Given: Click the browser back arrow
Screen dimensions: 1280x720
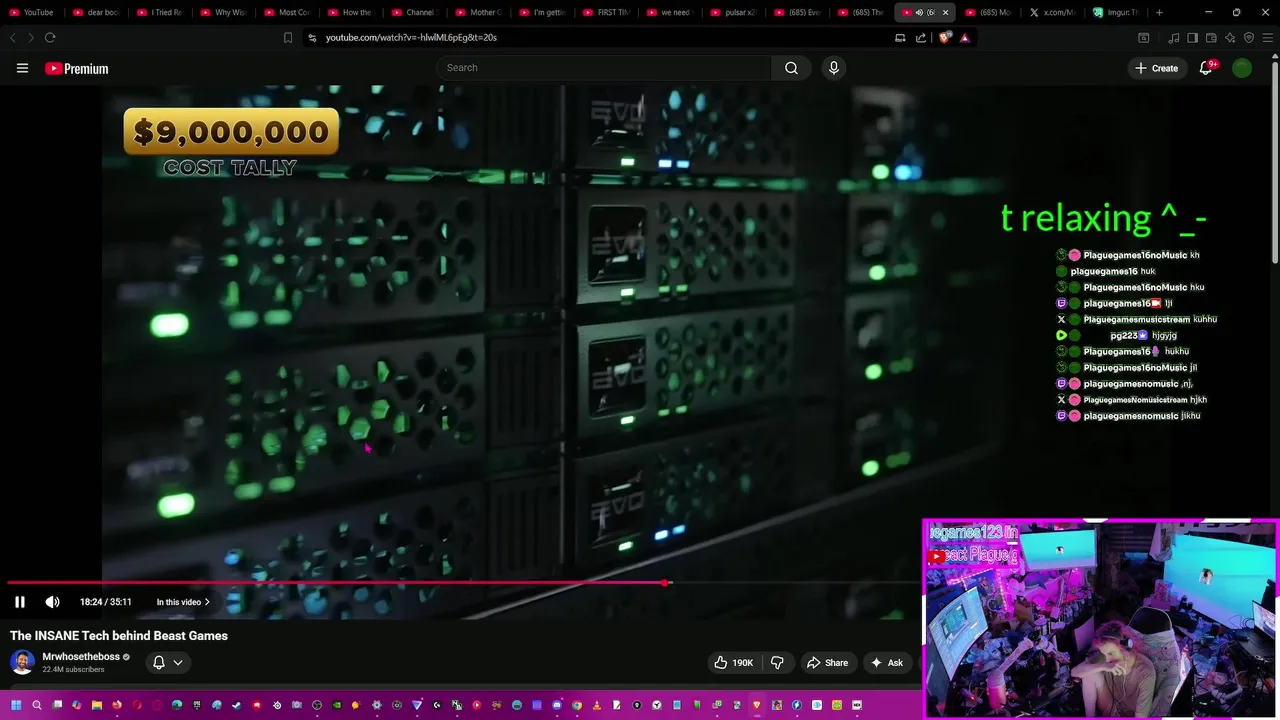Looking at the screenshot, I should click(x=12, y=37).
